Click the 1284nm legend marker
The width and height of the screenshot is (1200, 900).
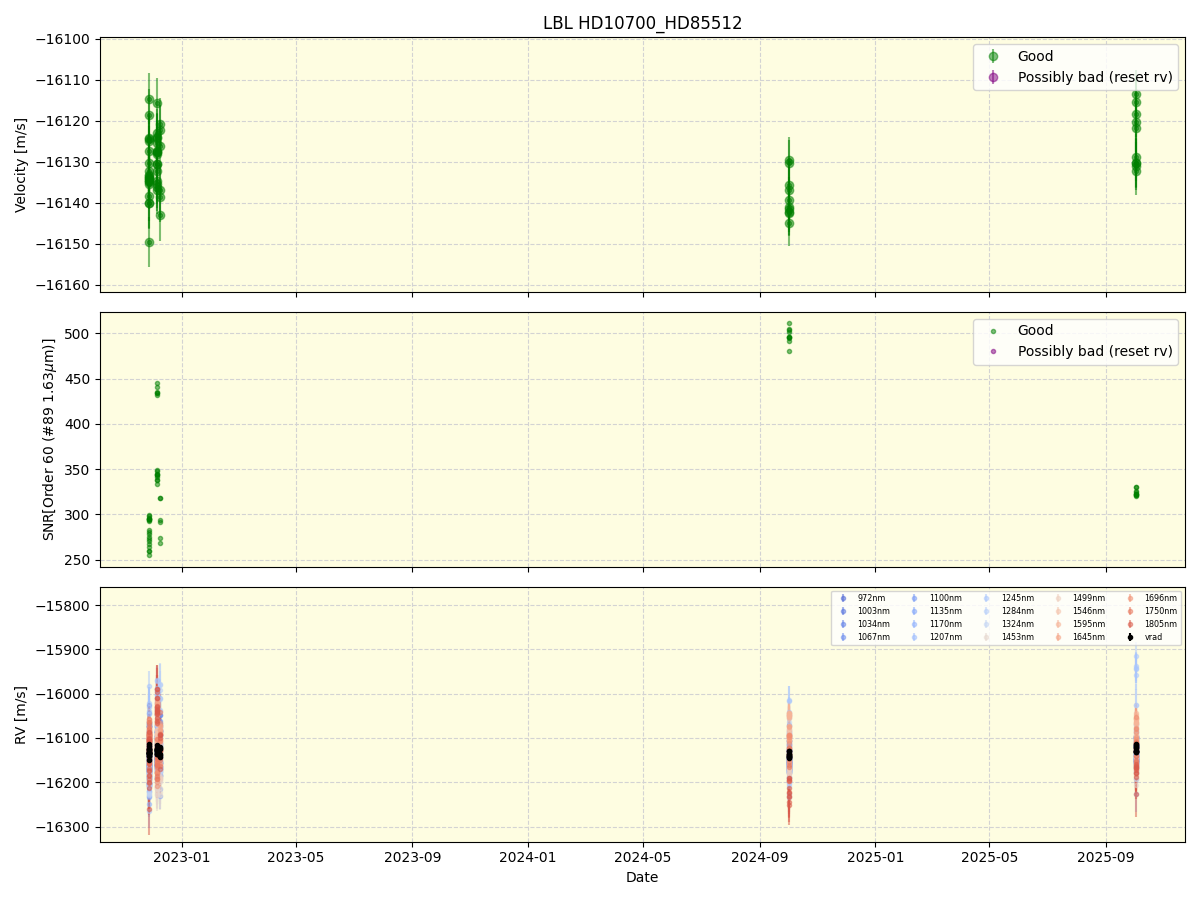point(986,611)
